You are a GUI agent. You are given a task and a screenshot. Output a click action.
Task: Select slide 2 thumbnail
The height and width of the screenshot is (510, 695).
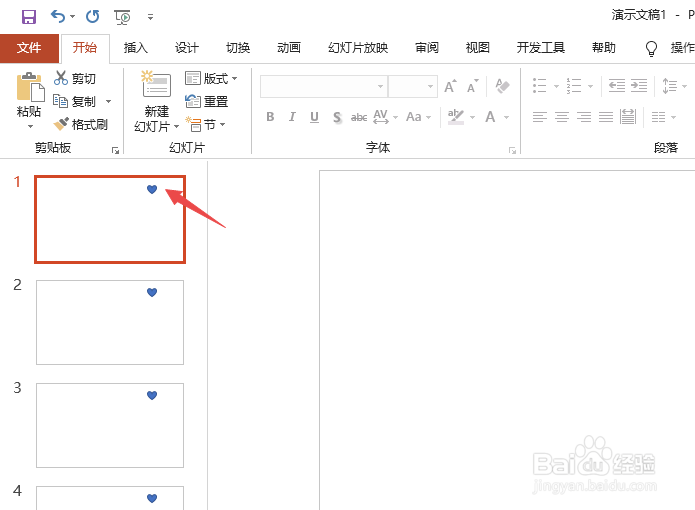click(x=110, y=322)
